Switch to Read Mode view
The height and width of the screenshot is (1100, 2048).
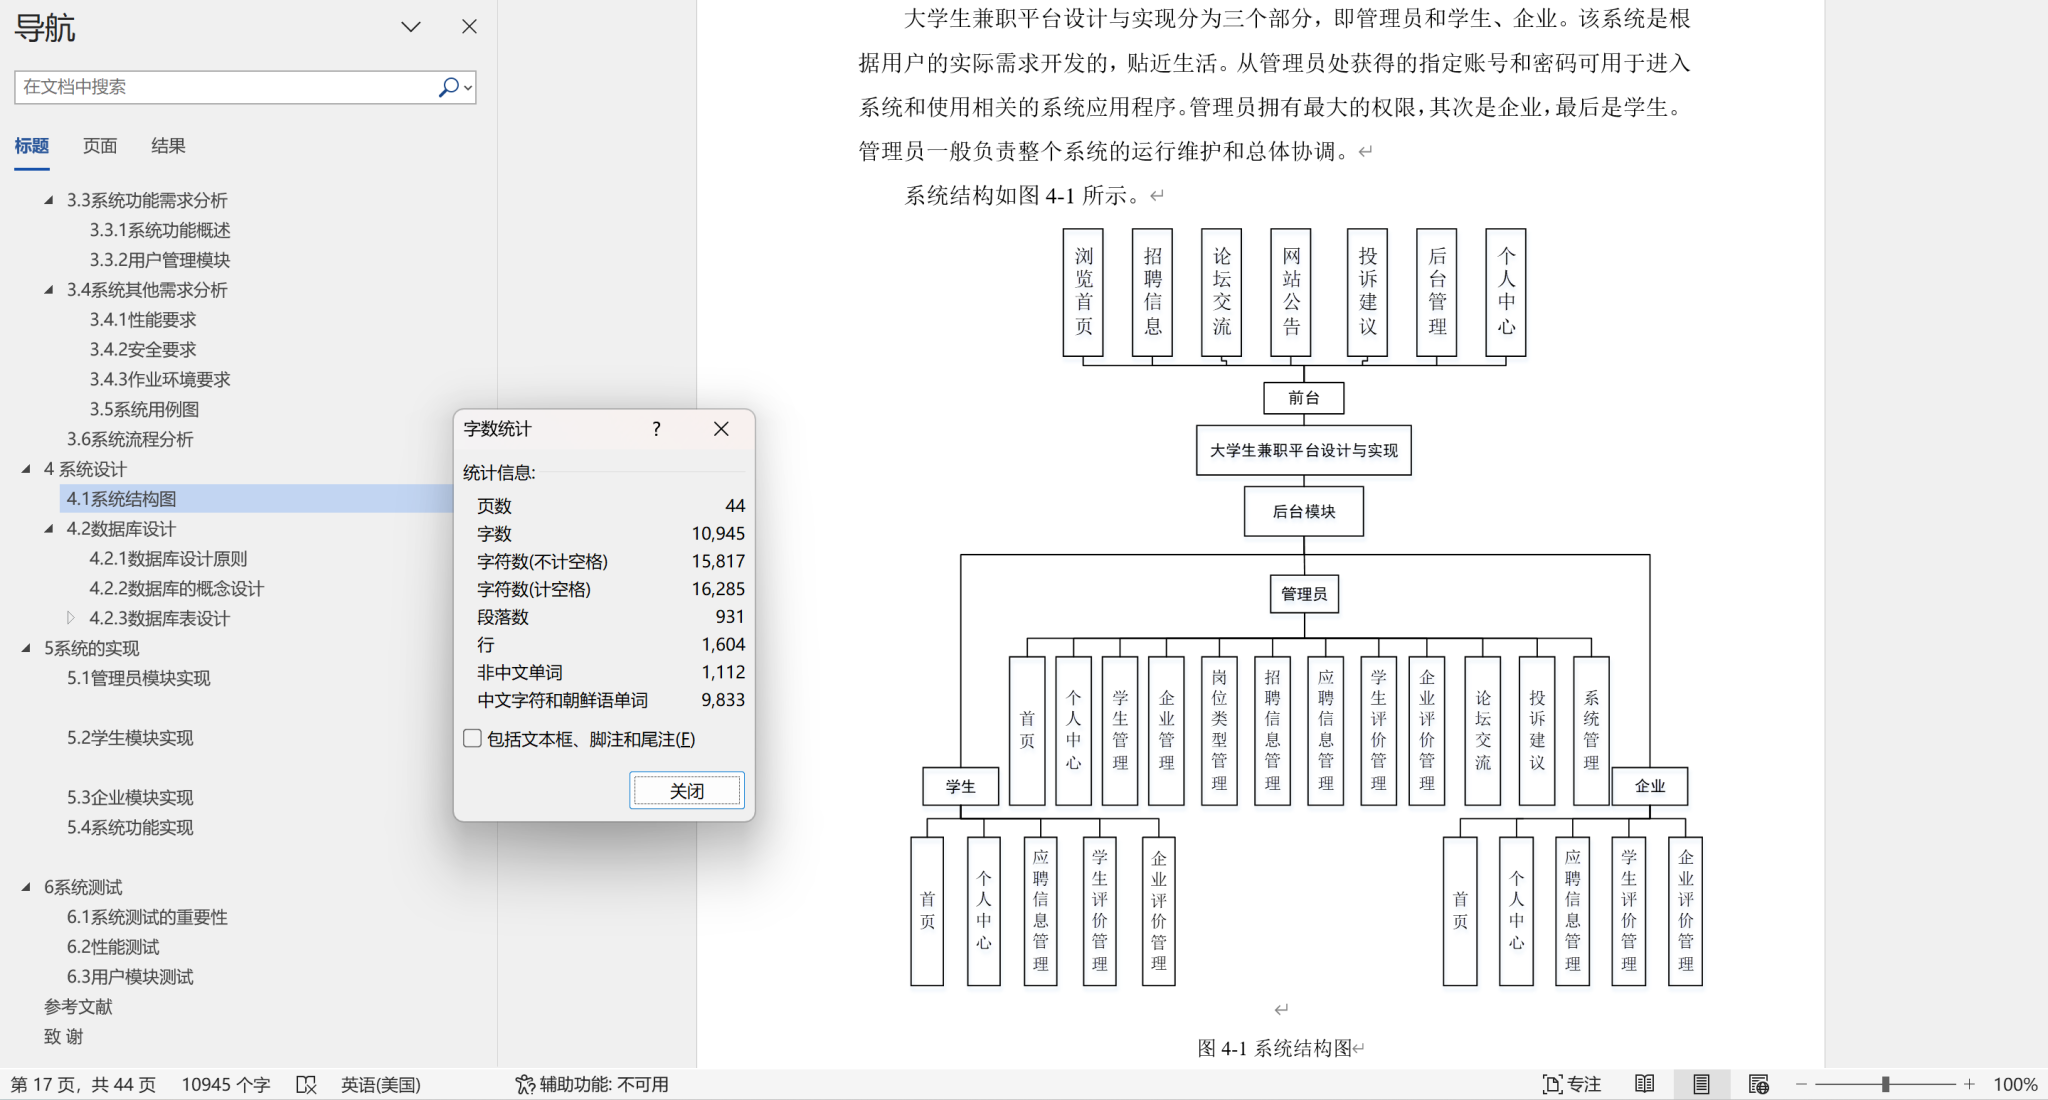pyautogui.click(x=1644, y=1084)
